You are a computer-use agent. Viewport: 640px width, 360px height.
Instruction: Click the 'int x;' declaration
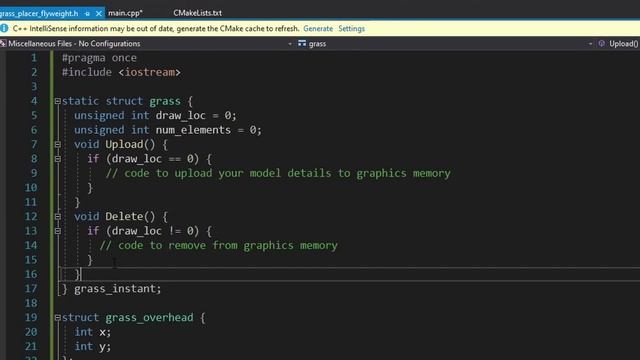pyautogui.click(x=93, y=332)
